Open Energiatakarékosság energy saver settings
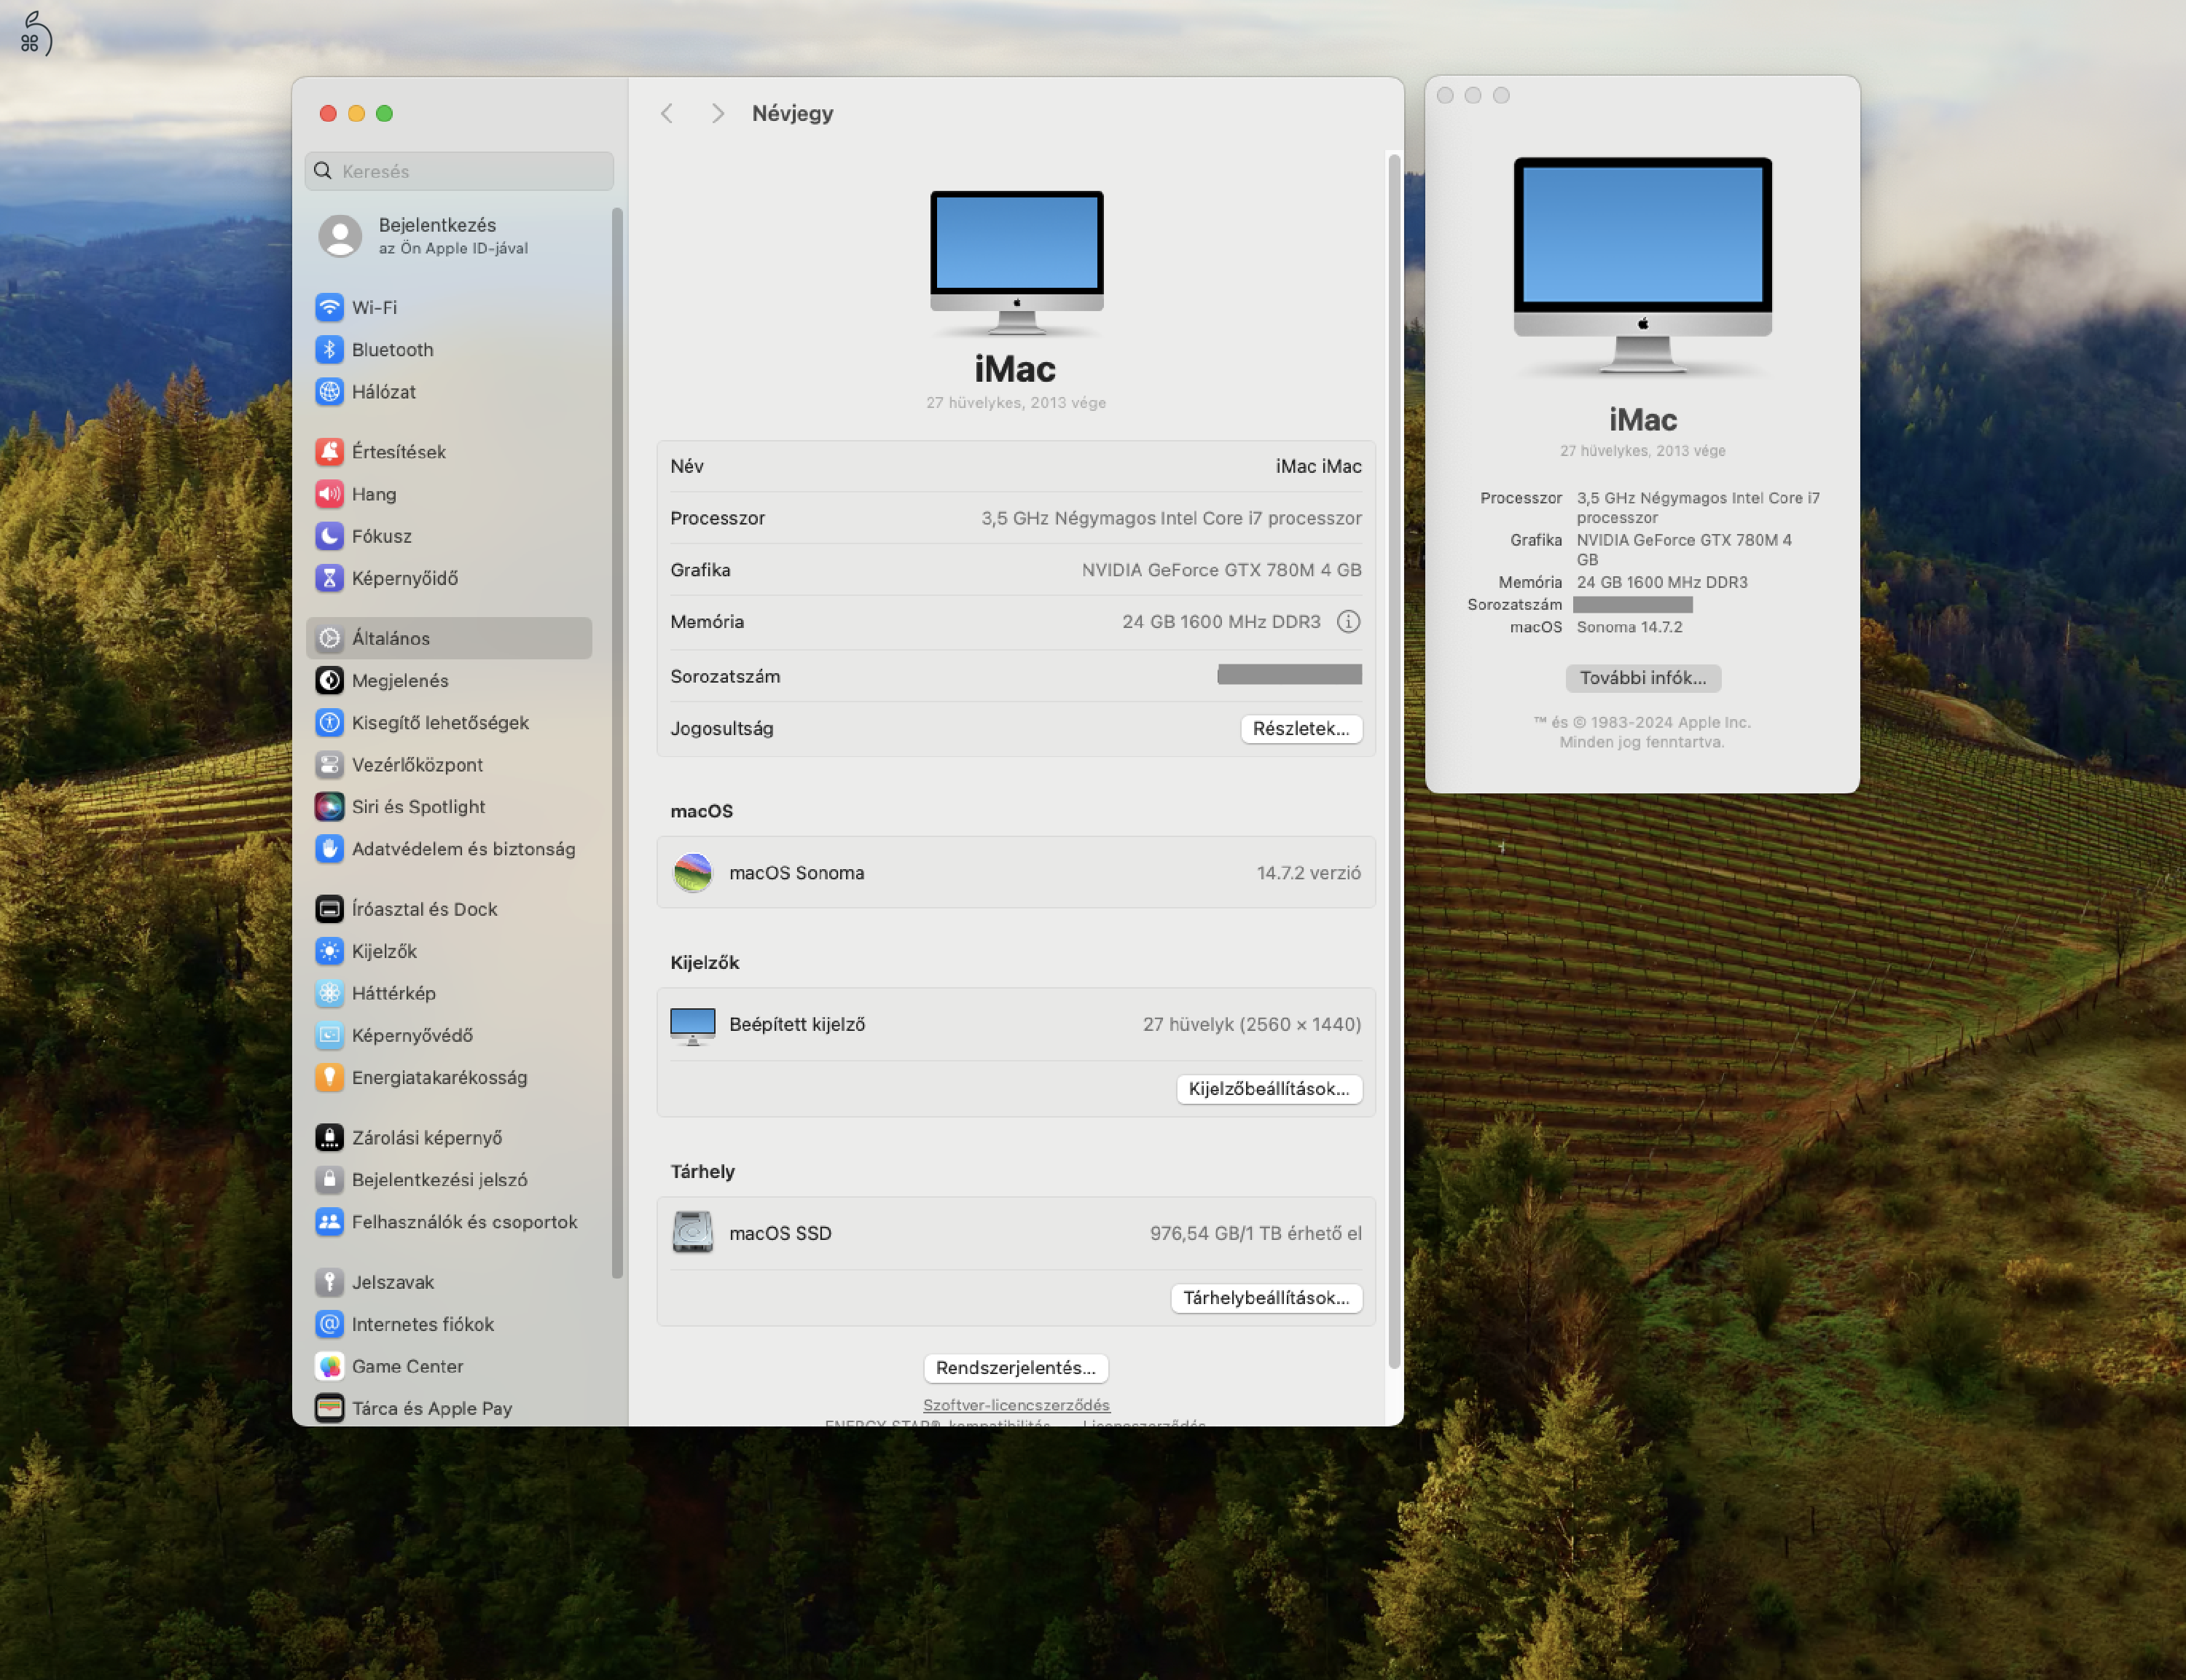The height and width of the screenshot is (1680, 2186). coord(449,1077)
